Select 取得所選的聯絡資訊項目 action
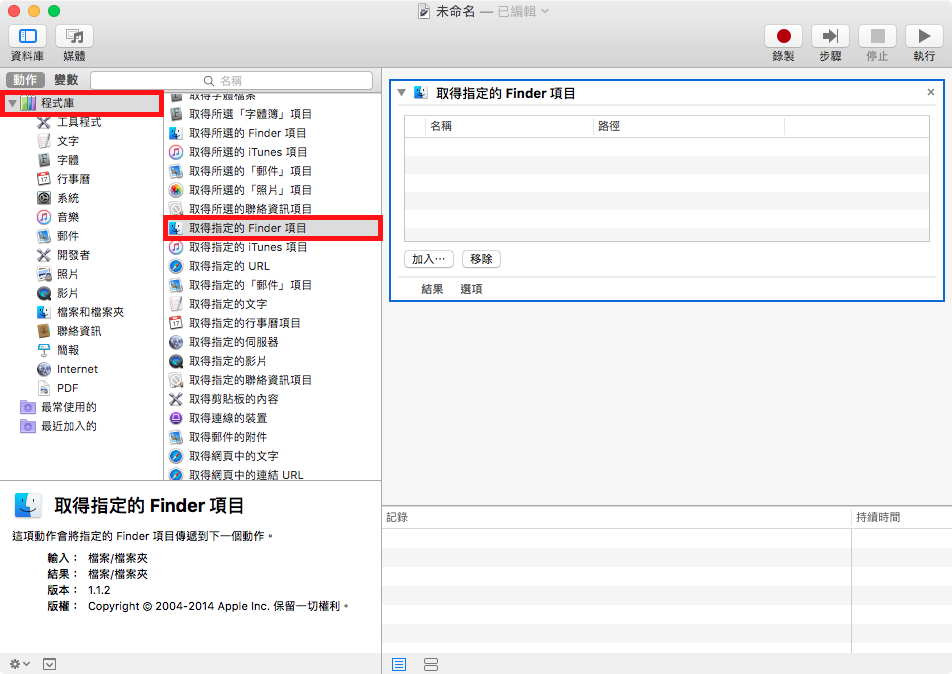952x674 pixels. (272, 208)
